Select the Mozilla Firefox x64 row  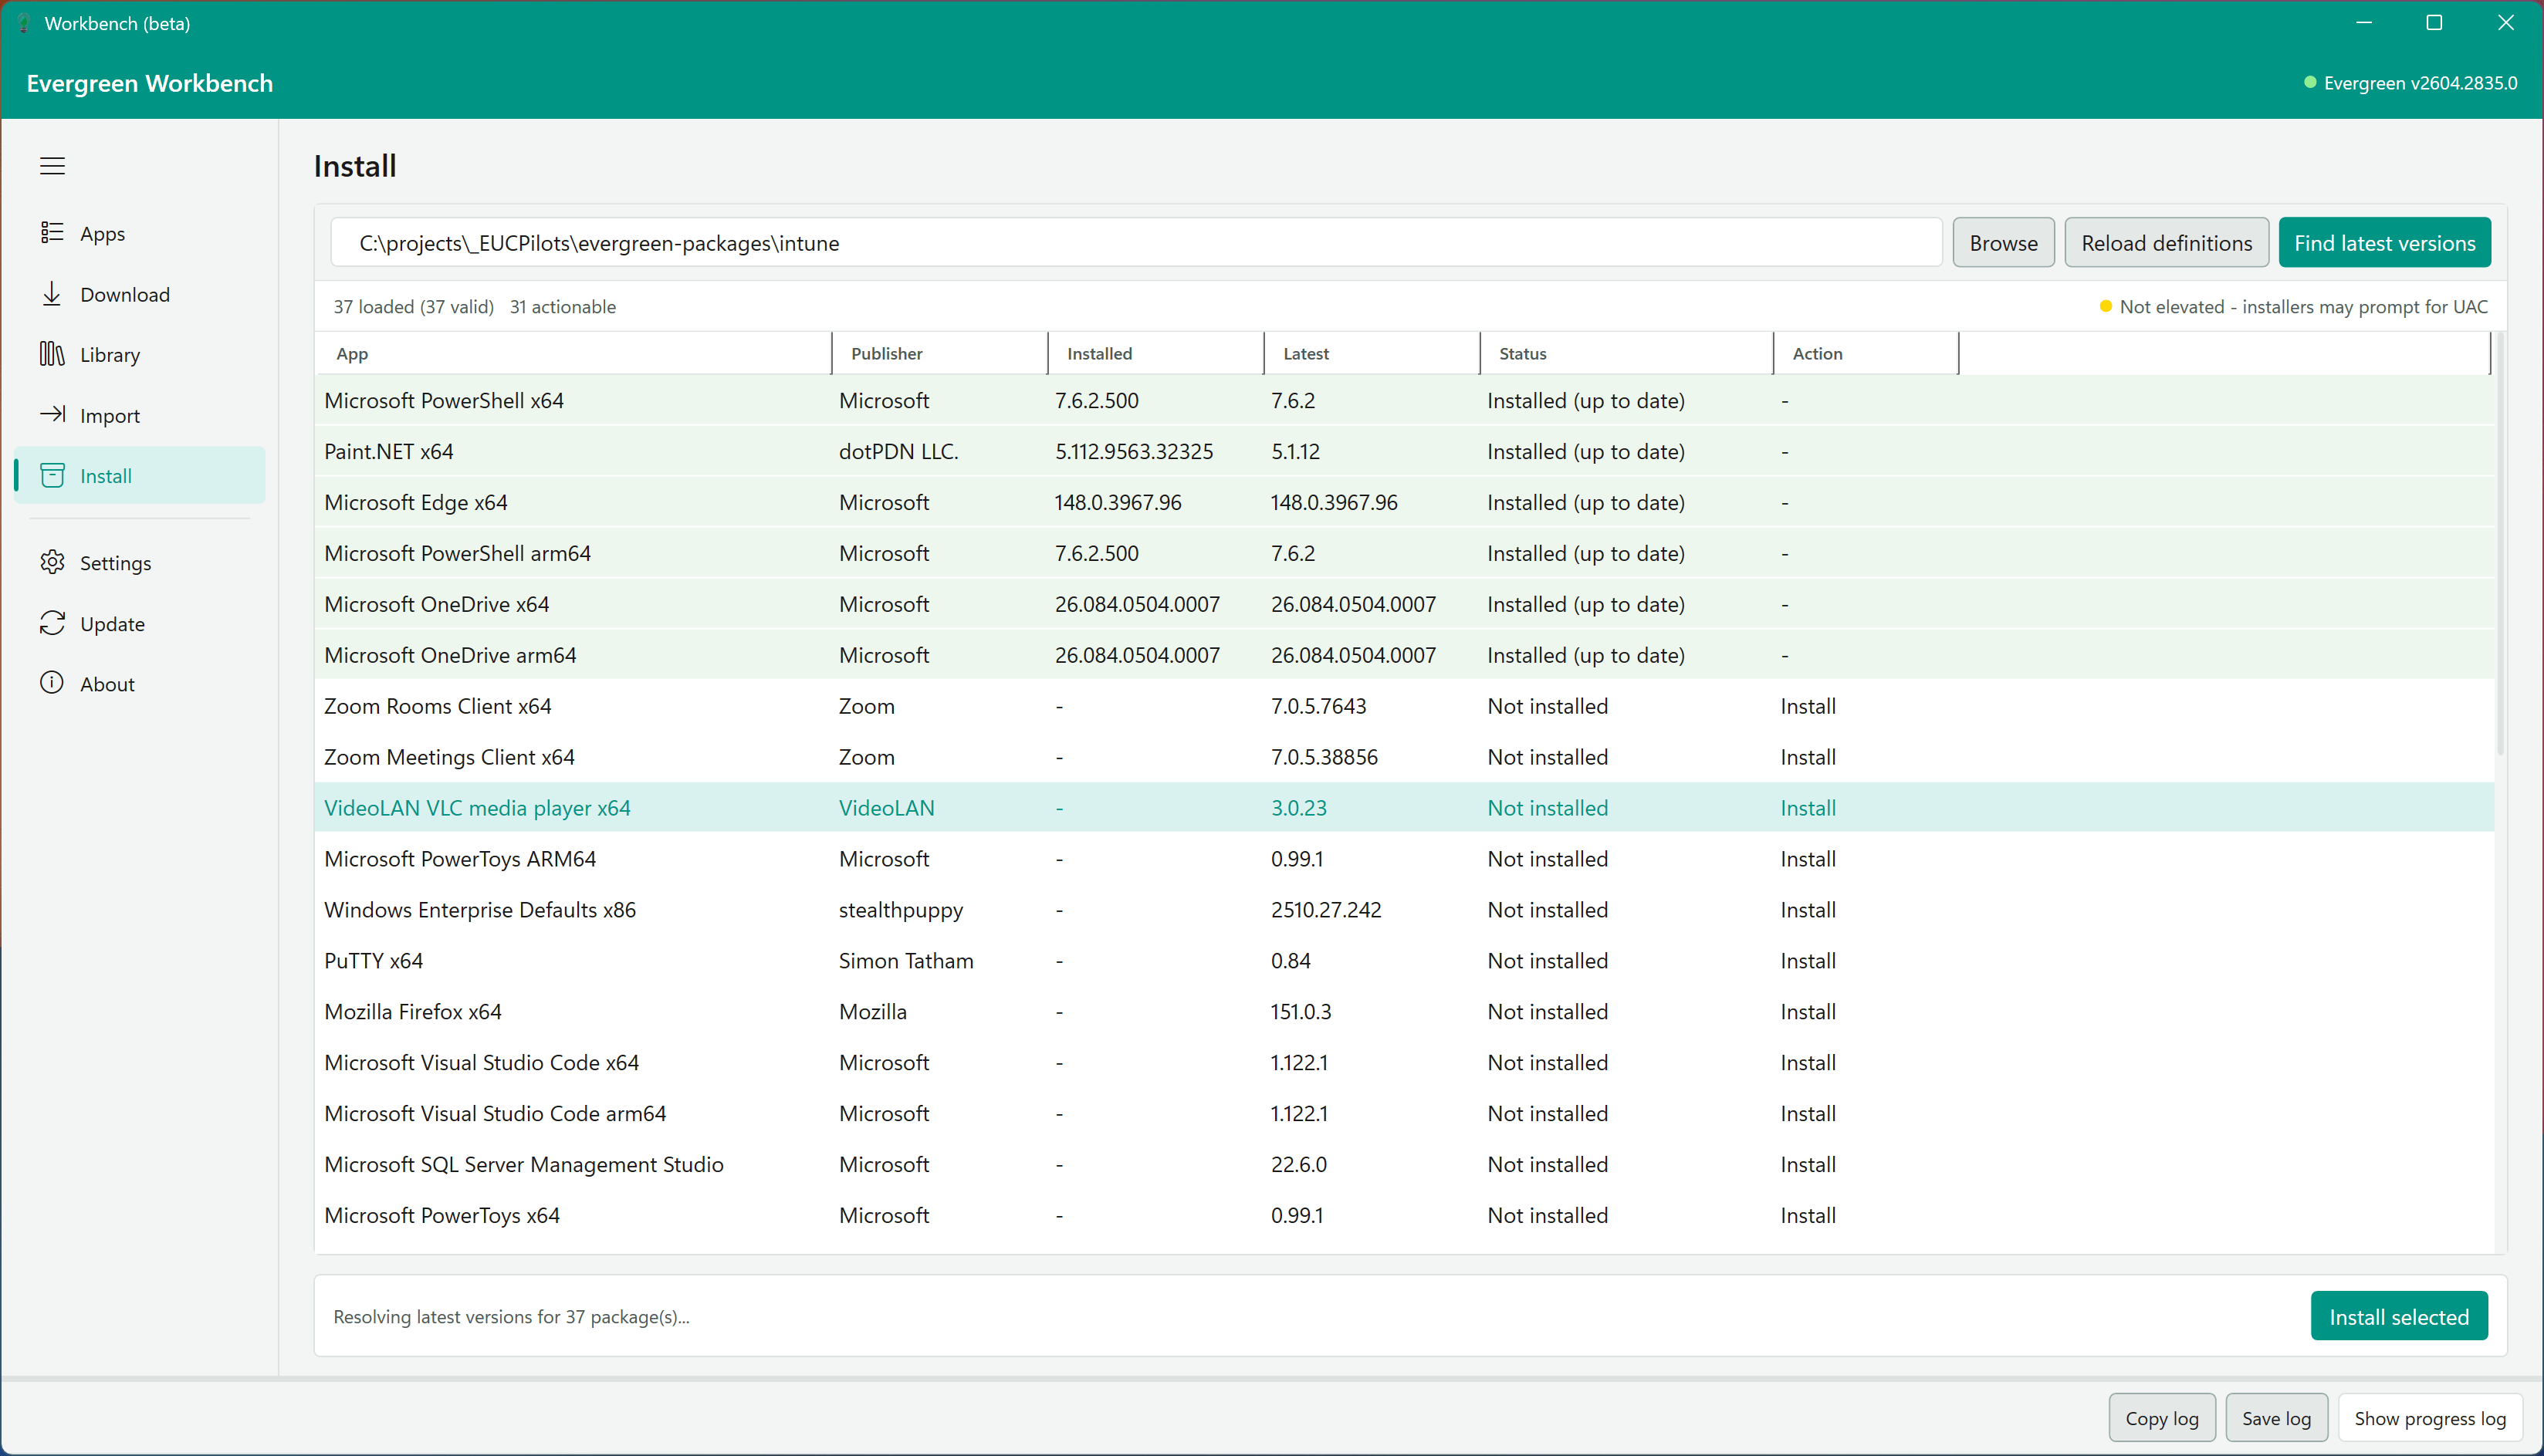(x=1404, y=1012)
